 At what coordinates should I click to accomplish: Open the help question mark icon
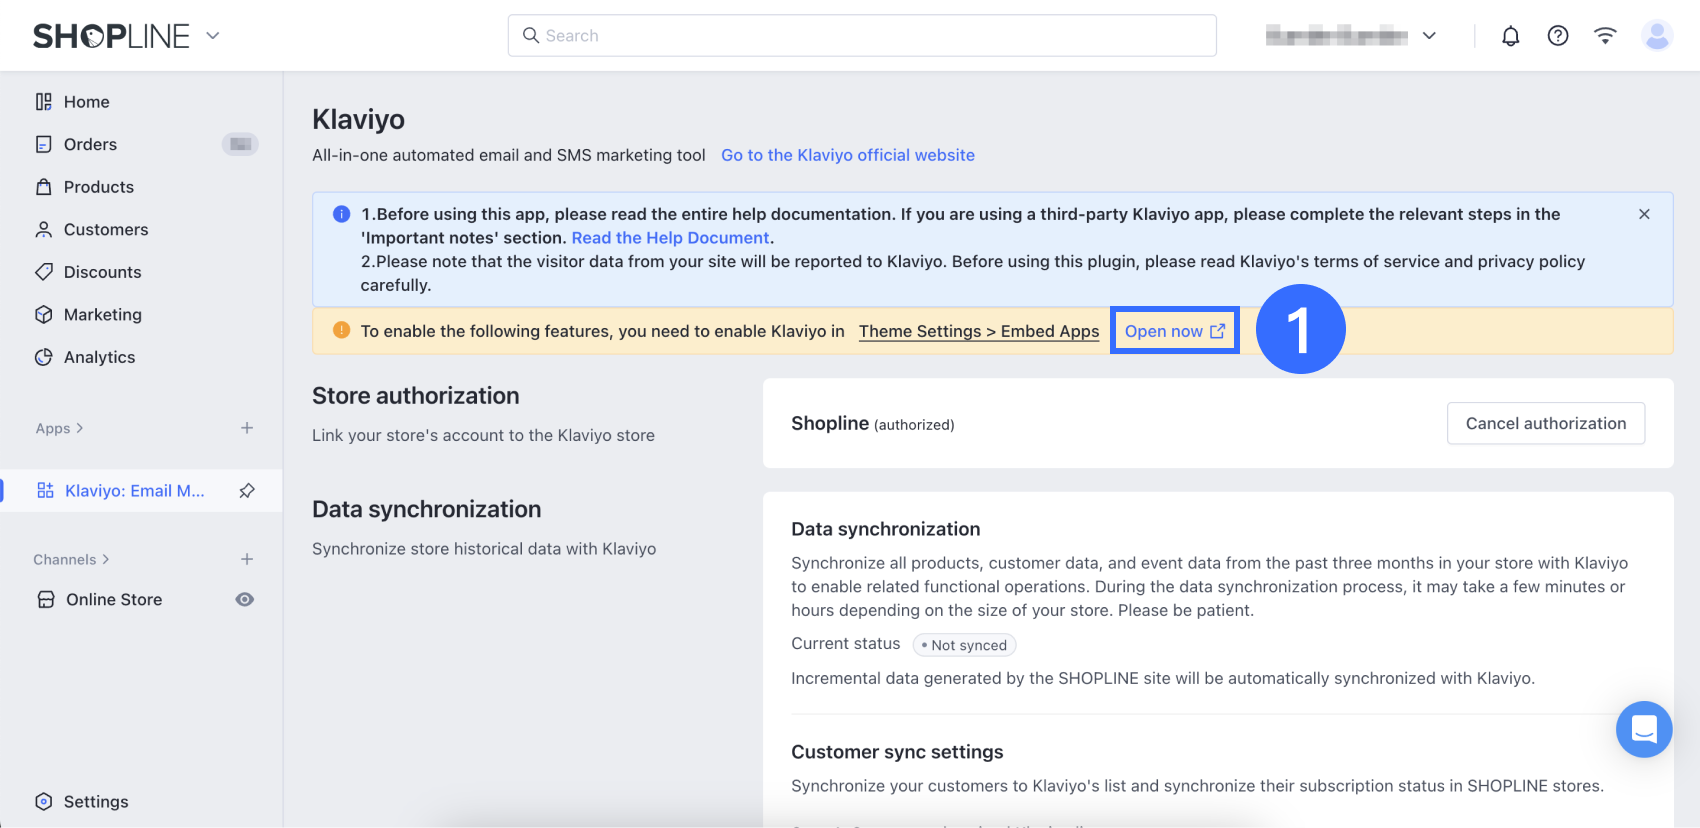point(1557,36)
